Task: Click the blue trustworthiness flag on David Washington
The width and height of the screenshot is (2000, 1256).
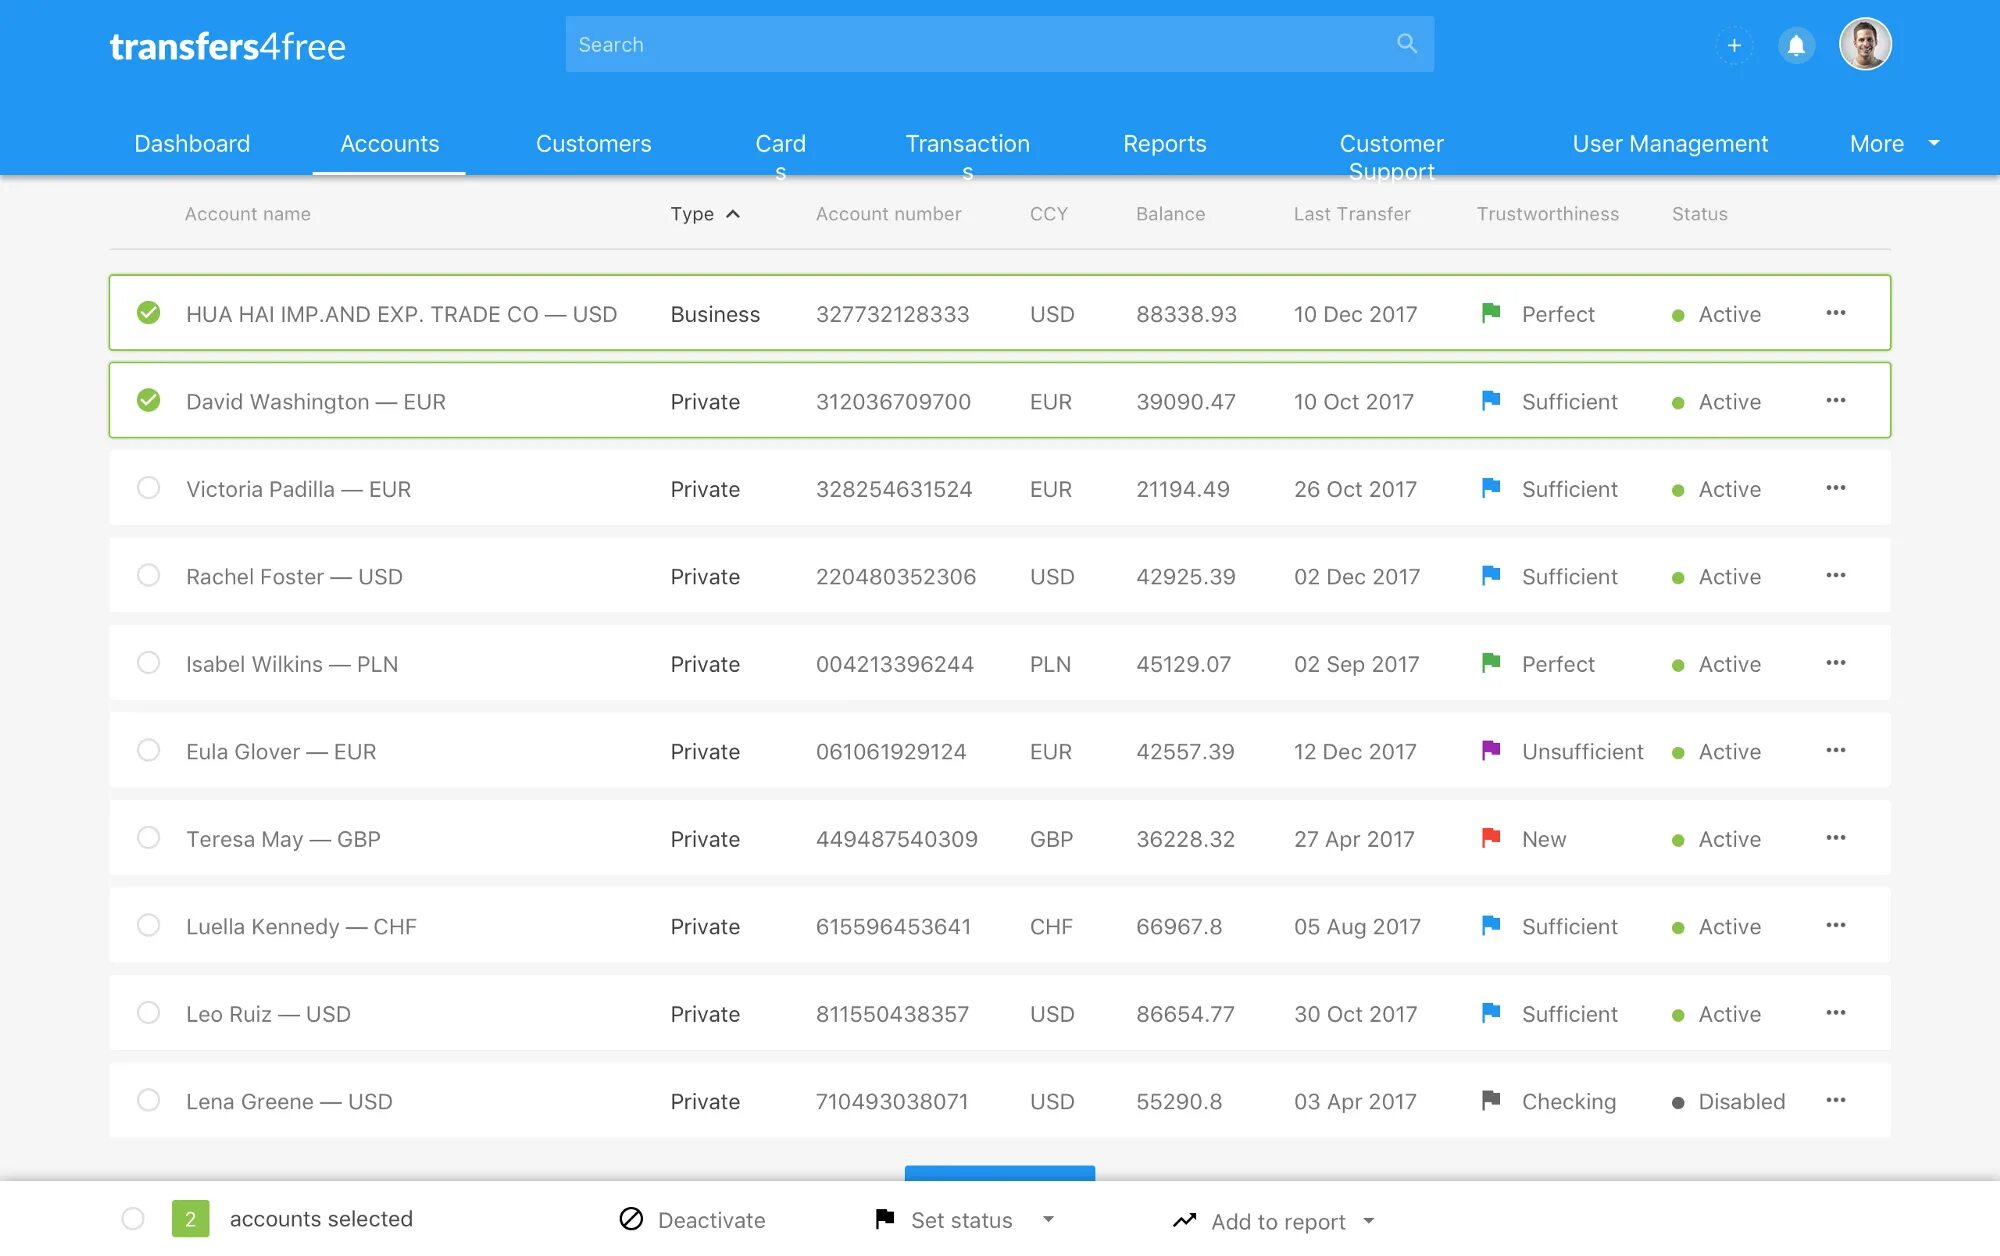Action: pyautogui.click(x=1489, y=399)
